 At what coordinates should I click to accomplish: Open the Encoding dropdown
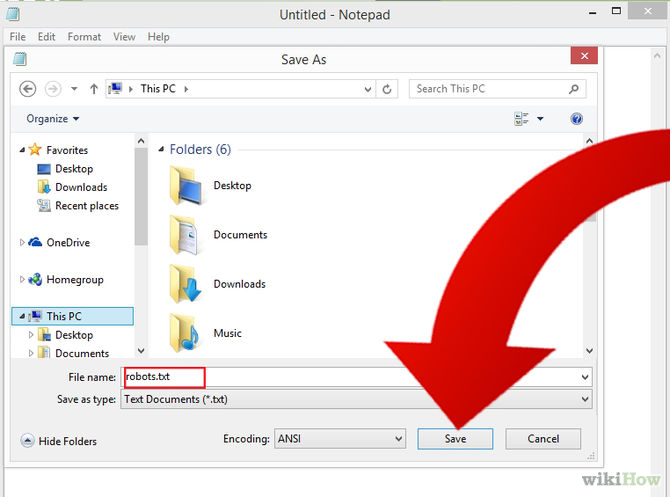(x=339, y=439)
